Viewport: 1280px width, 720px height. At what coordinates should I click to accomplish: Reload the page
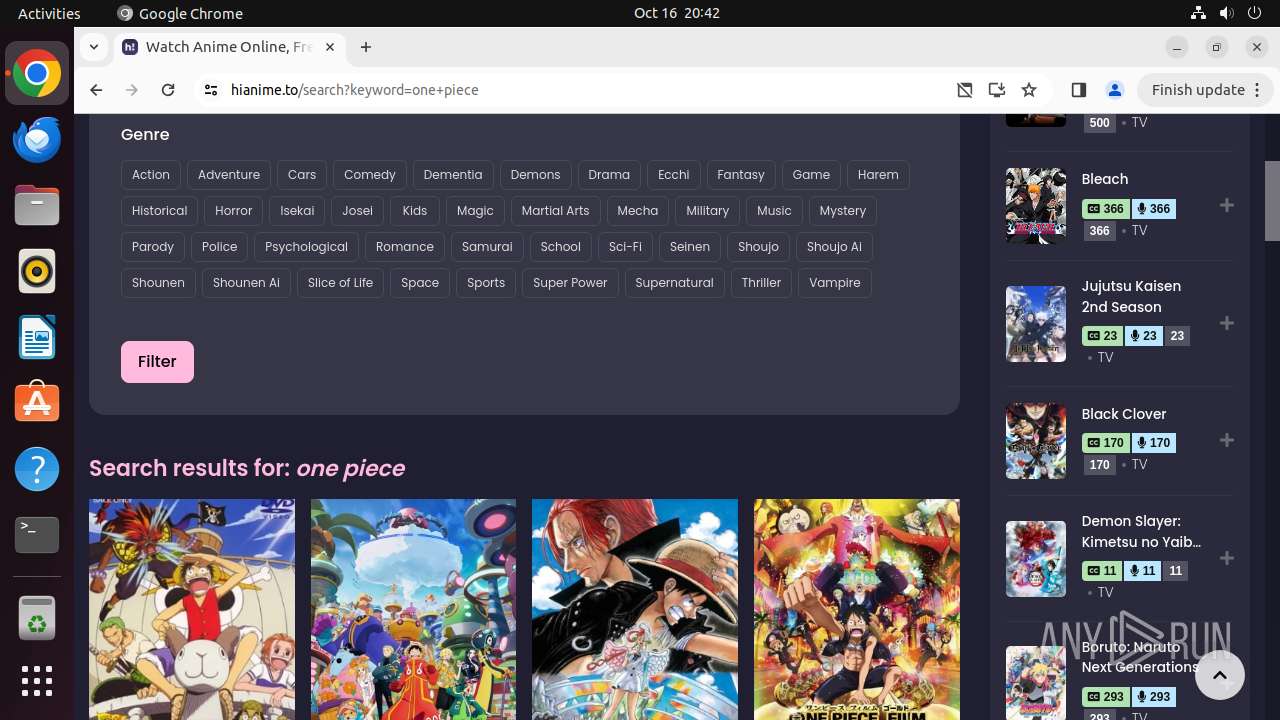point(168,90)
